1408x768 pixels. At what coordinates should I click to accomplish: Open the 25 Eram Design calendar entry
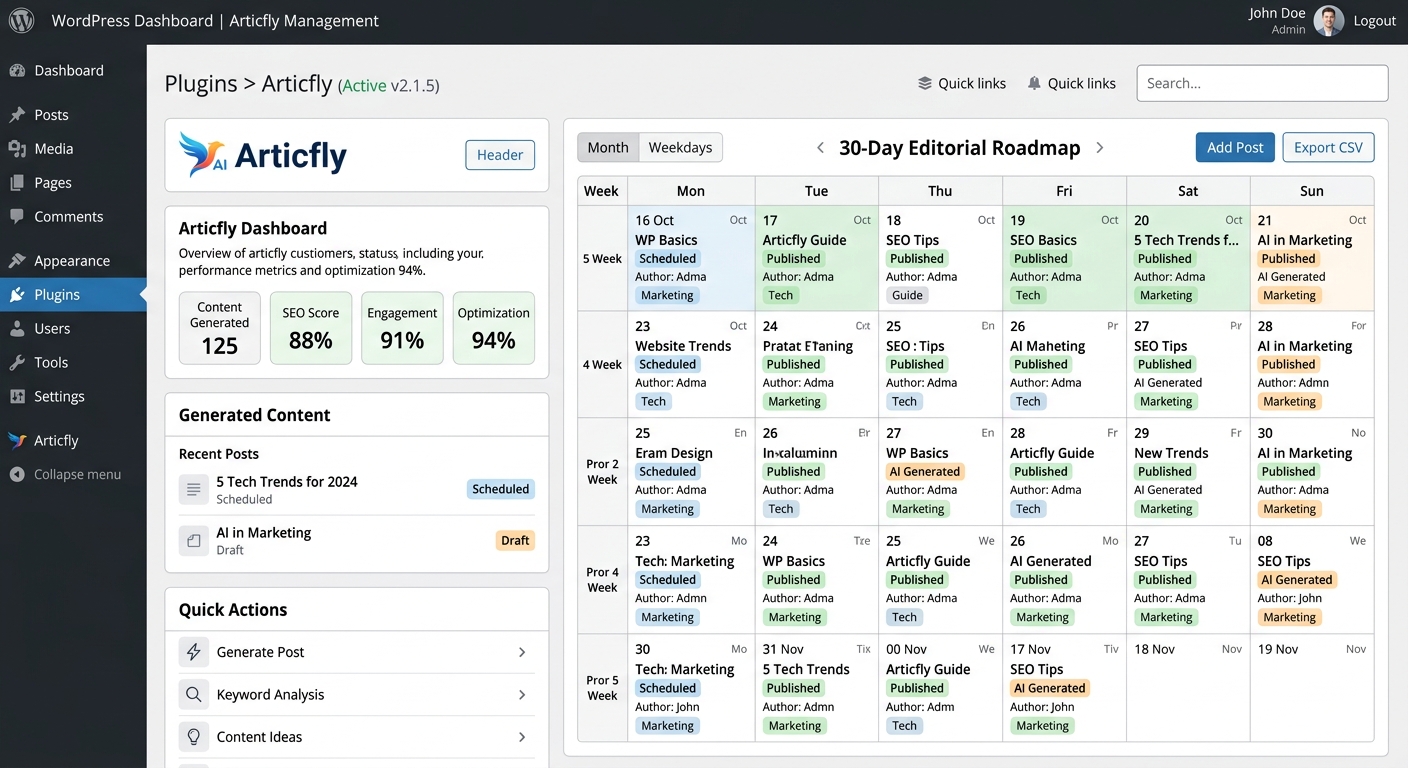pyautogui.click(x=691, y=471)
